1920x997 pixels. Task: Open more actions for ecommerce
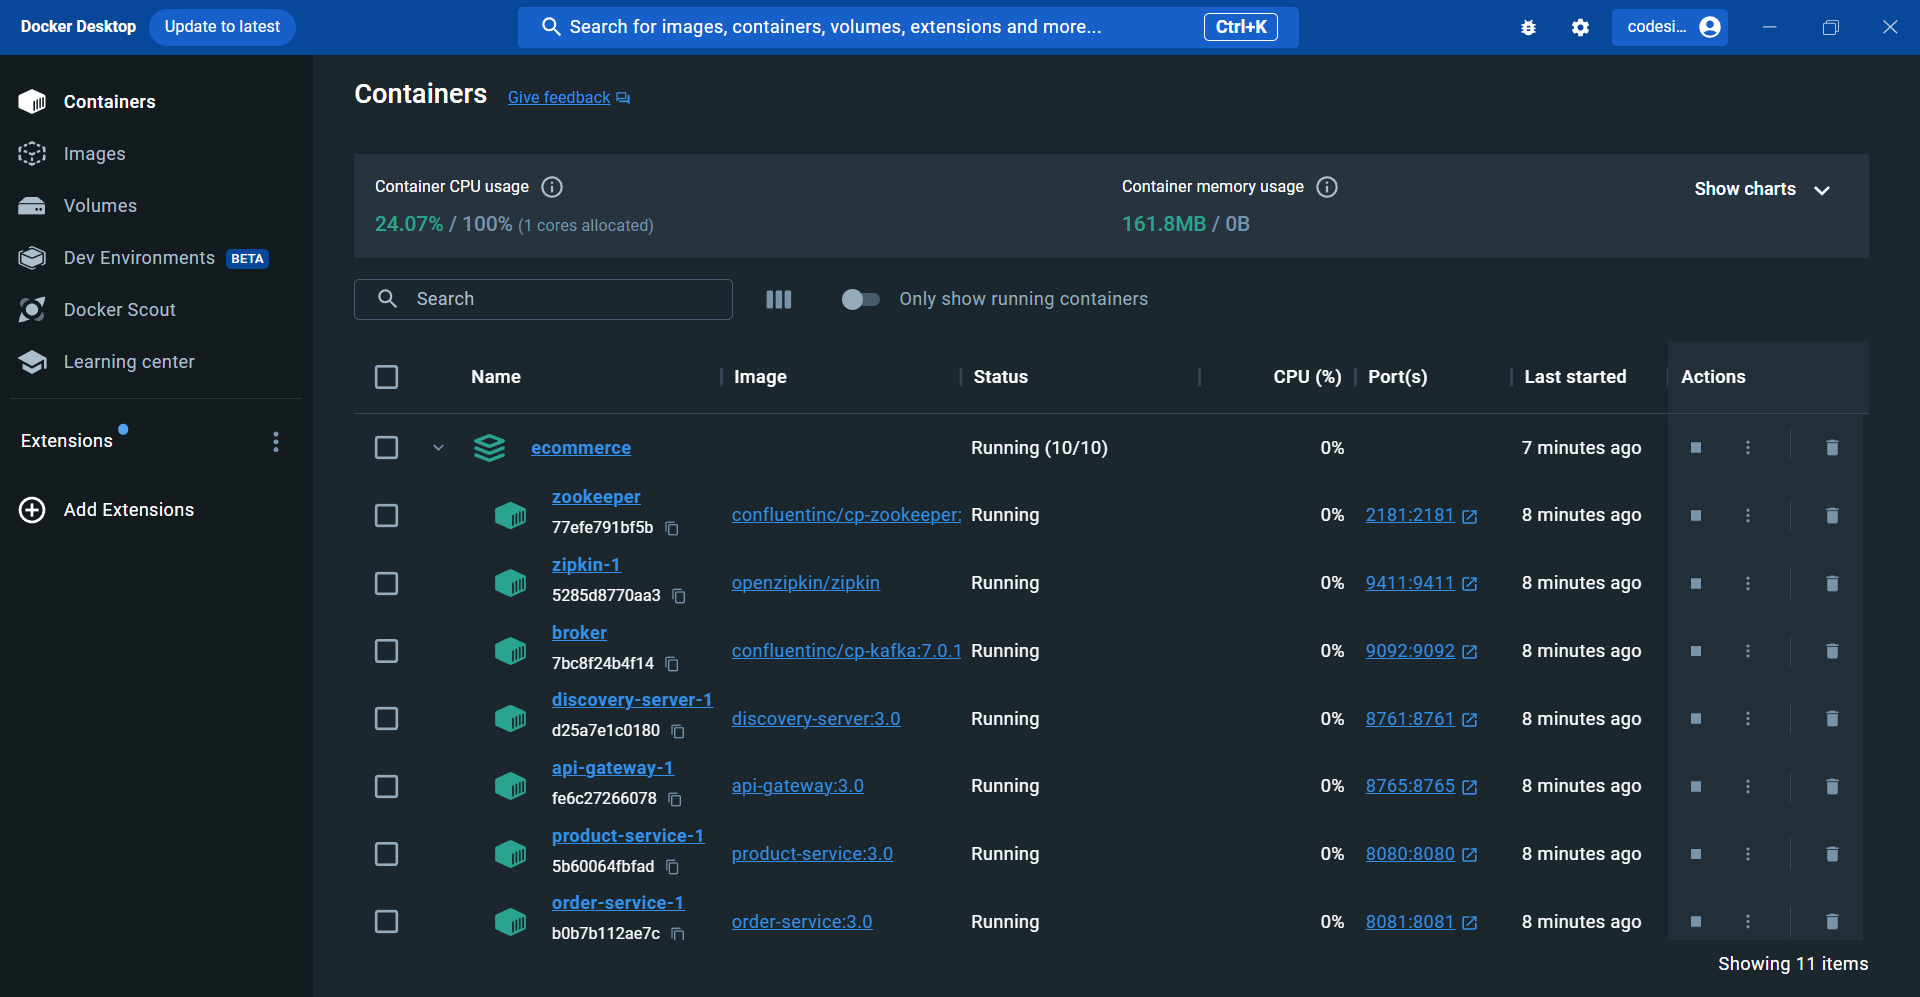(1748, 448)
